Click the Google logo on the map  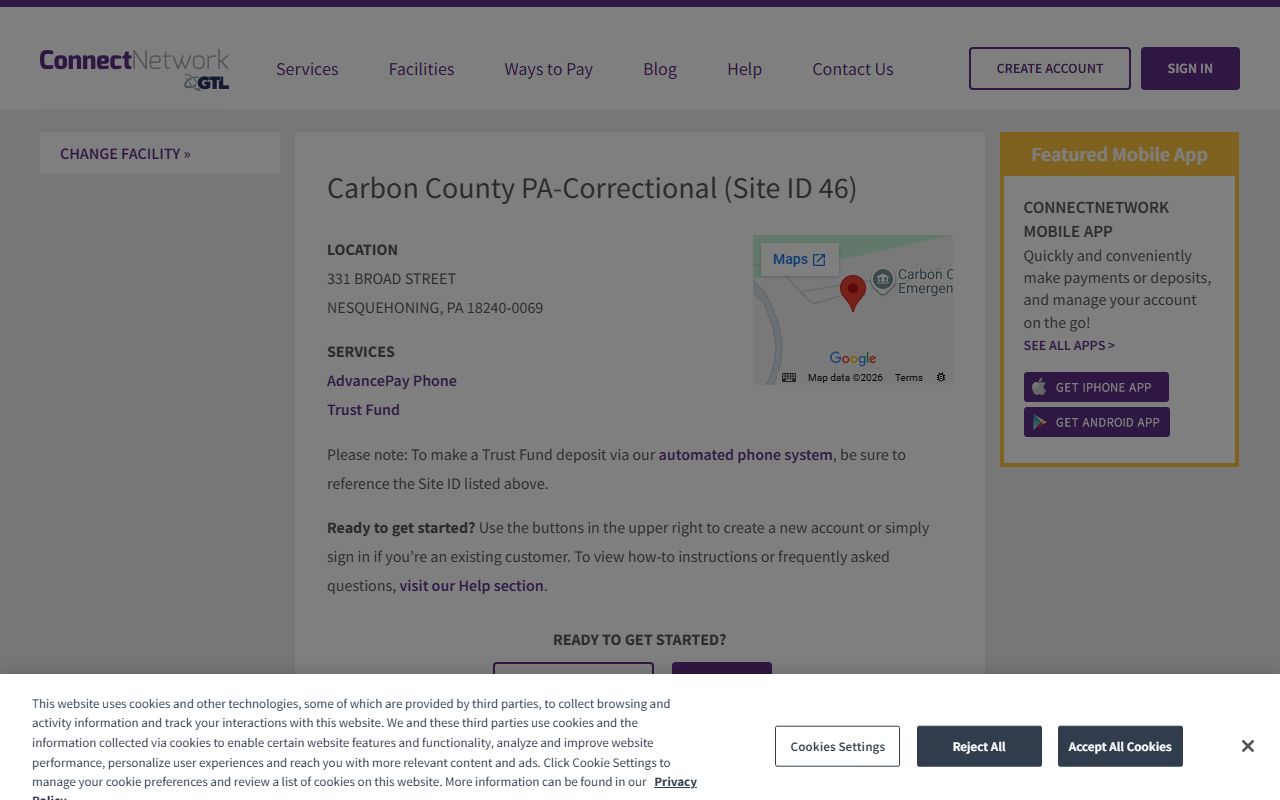coord(853,358)
